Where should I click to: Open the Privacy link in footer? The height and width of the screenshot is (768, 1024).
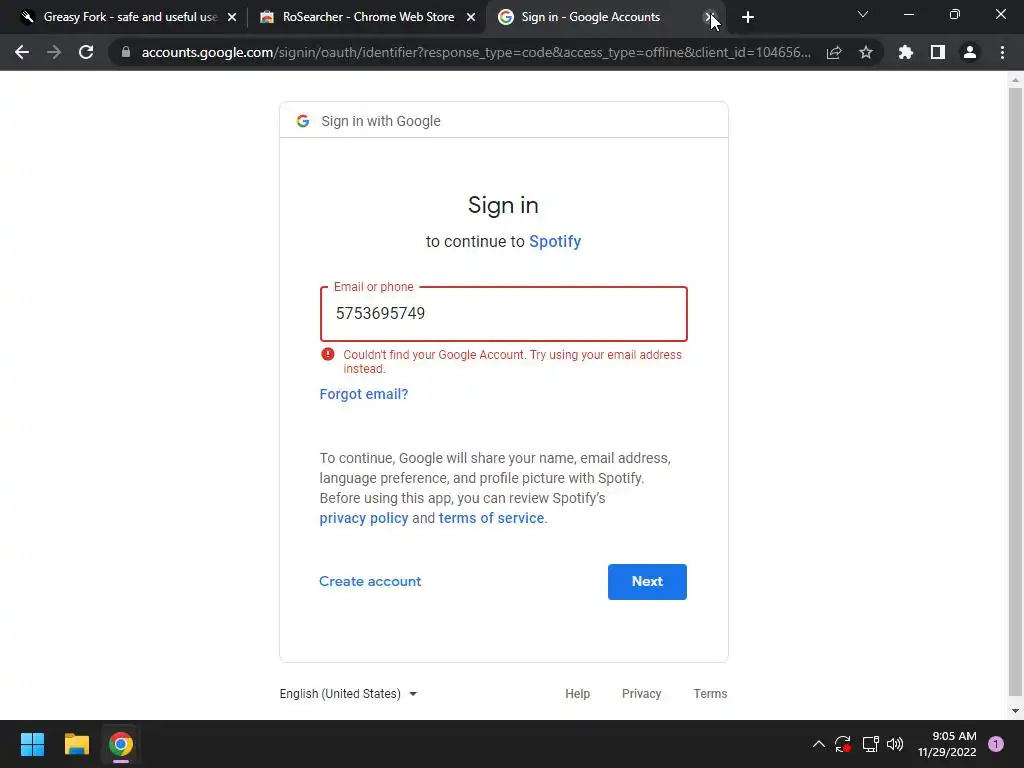tap(641, 694)
